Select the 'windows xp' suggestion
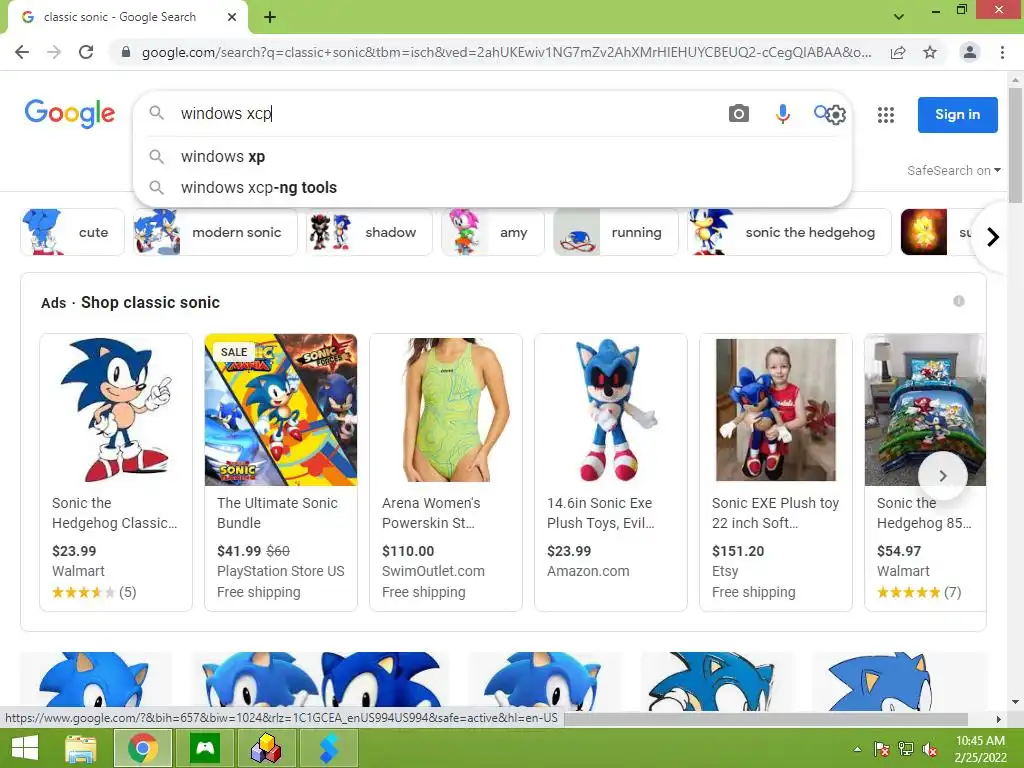Viewport: 1024px width, 768px height. pos(492,157)
